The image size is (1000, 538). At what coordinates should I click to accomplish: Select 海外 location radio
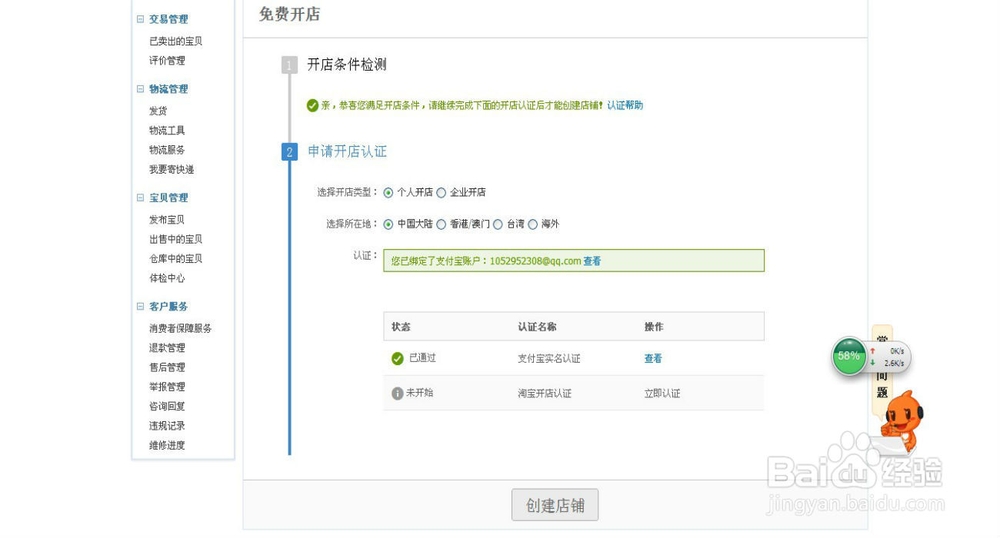(533, 224)
